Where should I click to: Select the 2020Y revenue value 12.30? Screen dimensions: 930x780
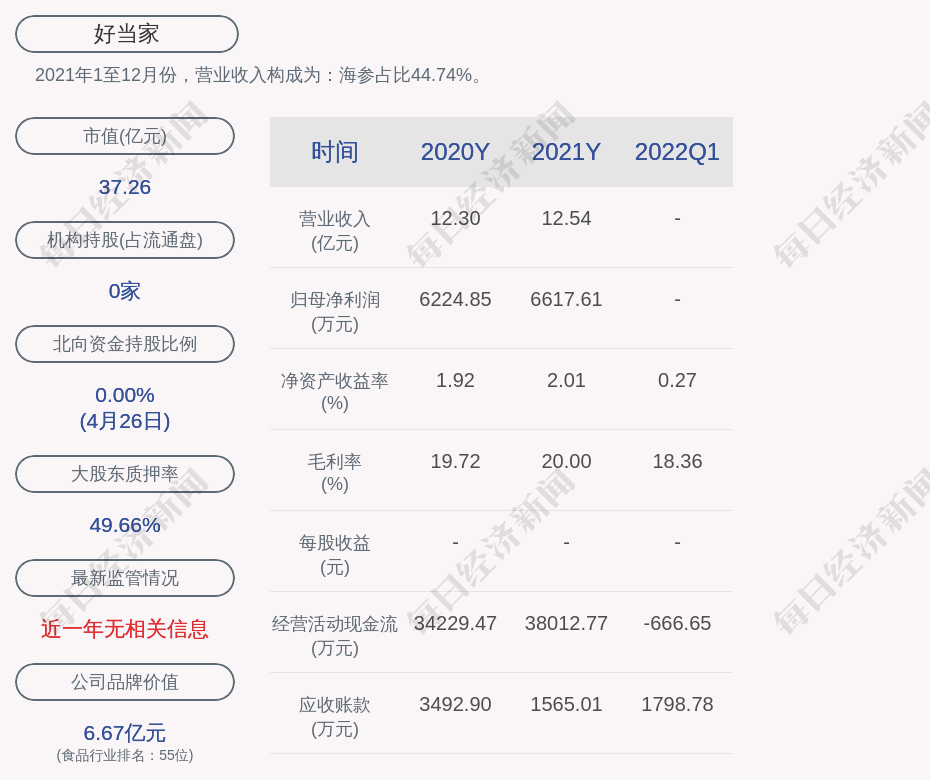pyautogui.click(x=456, y=219)
